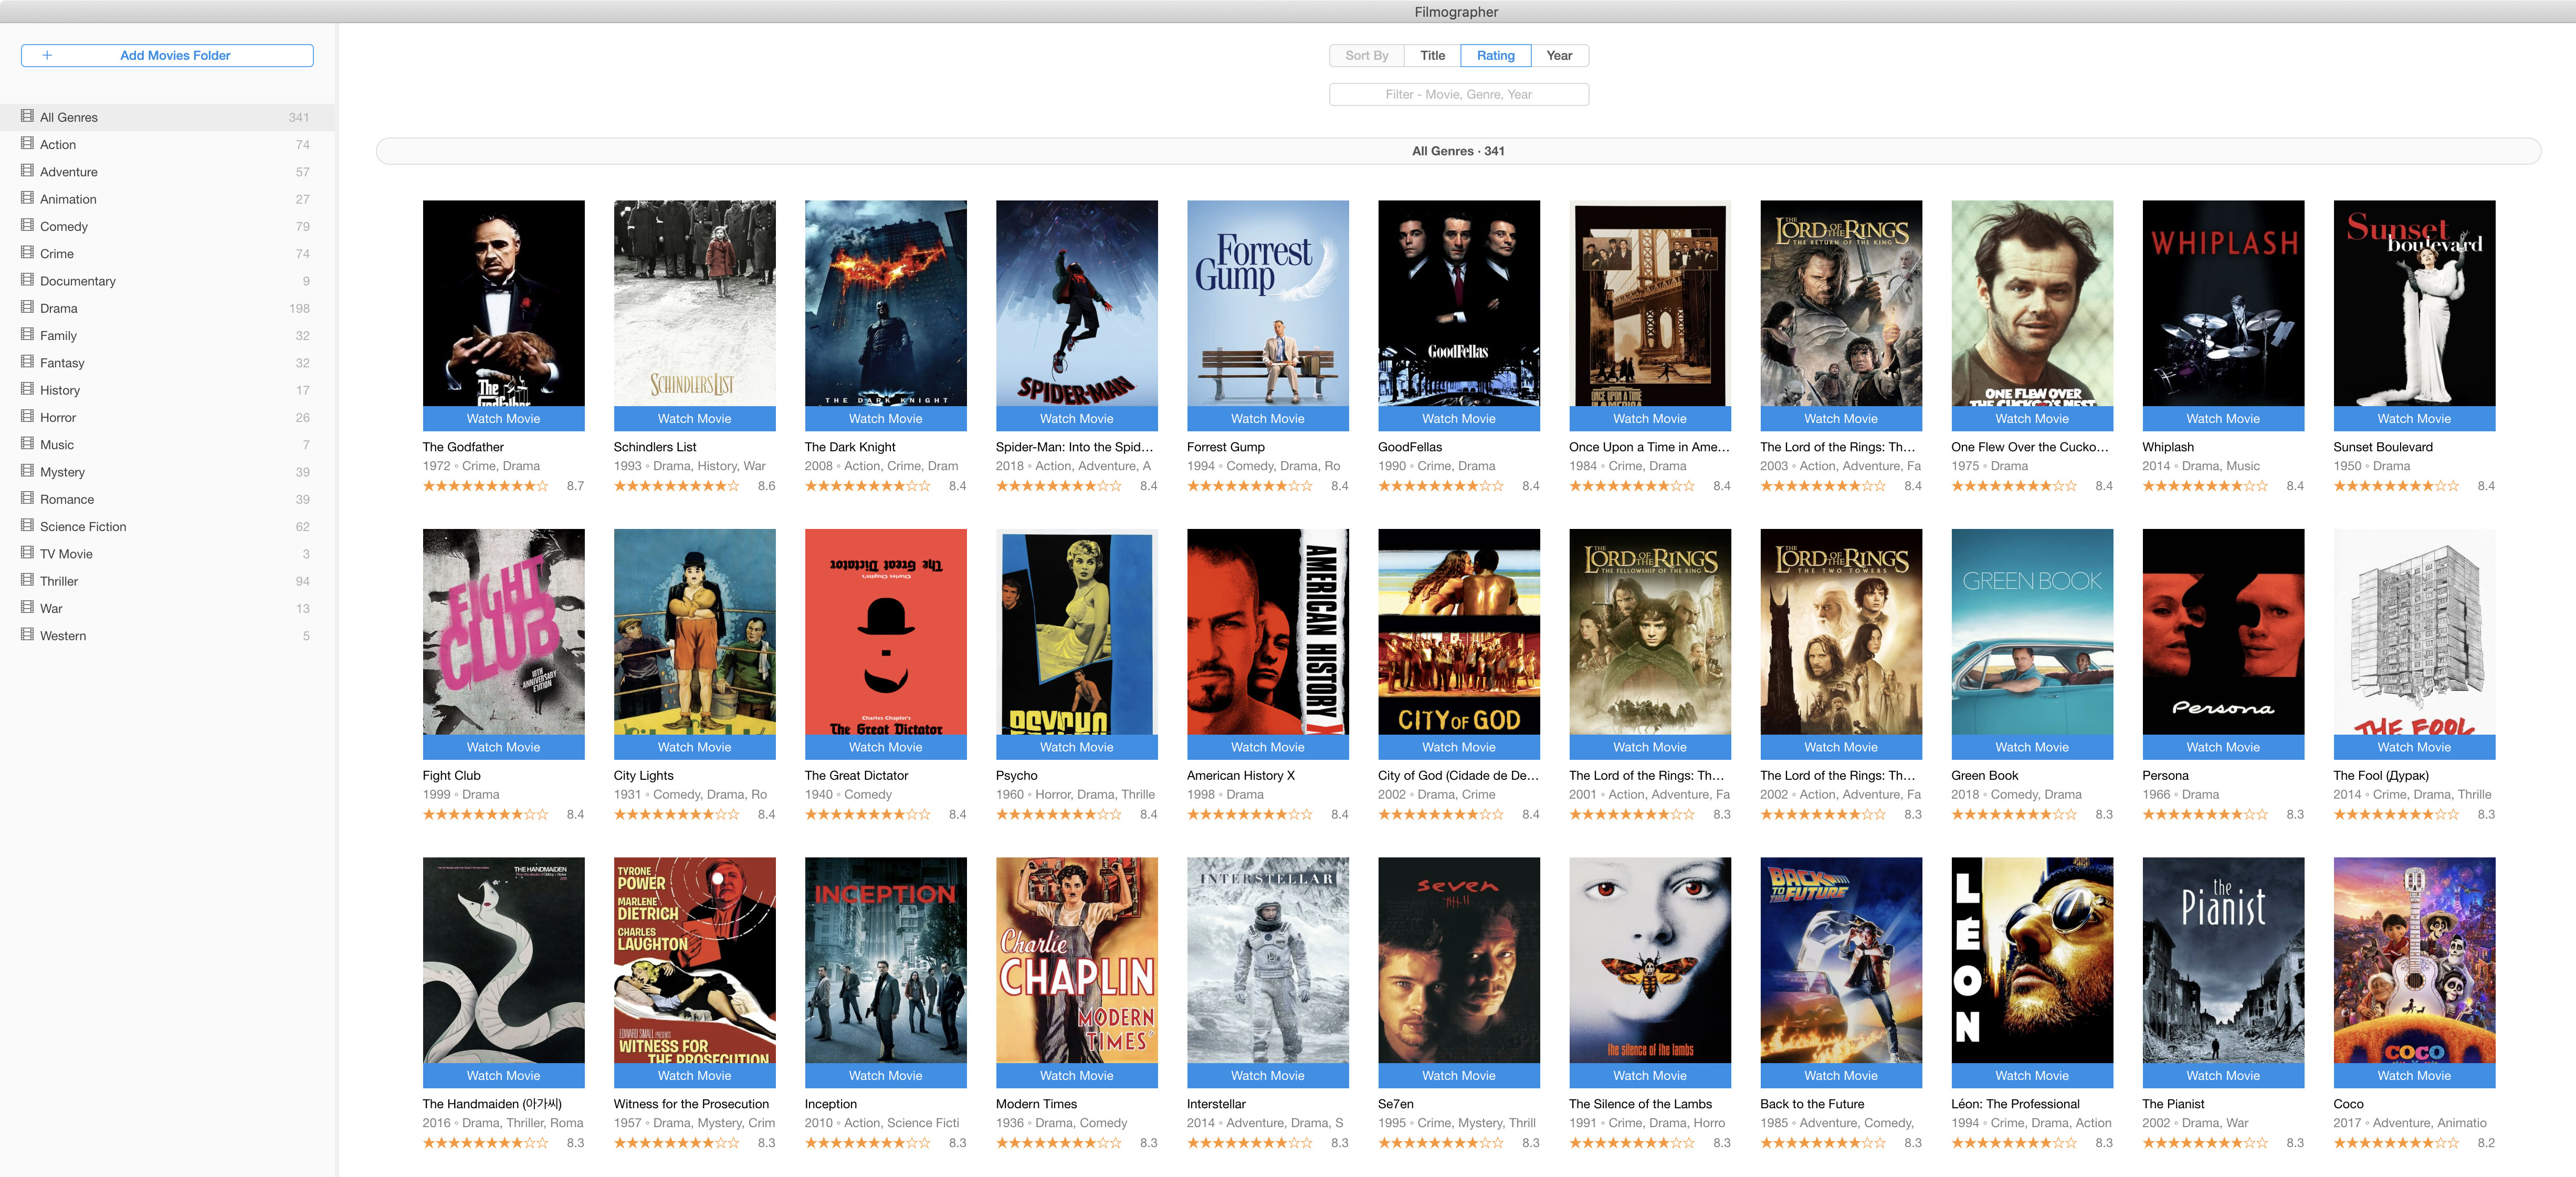Sort movies by Year
The width and height of the screenshot is (2576, 1177).
(x=1559, y=56)
